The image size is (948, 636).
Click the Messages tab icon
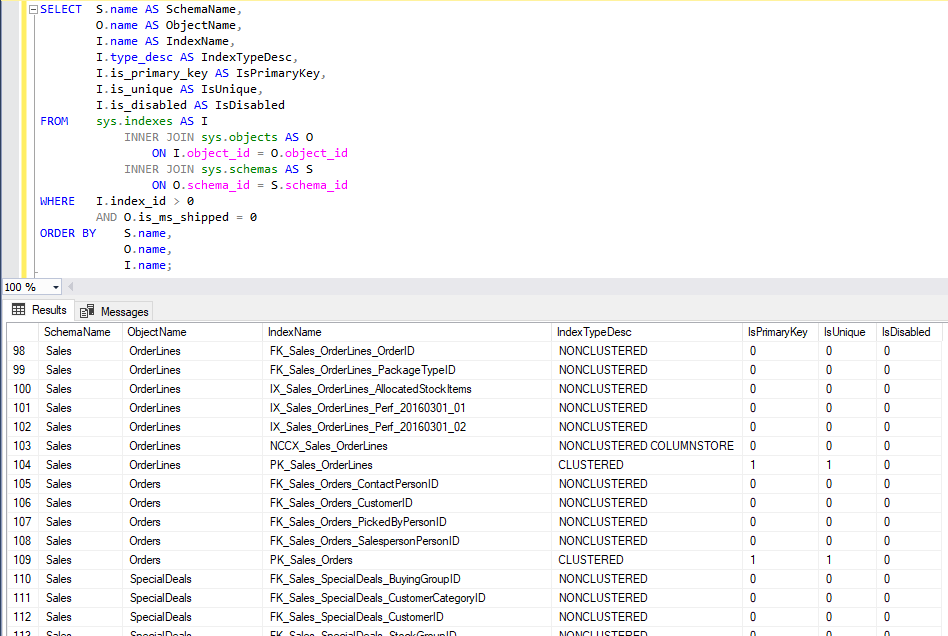[88, 312]
